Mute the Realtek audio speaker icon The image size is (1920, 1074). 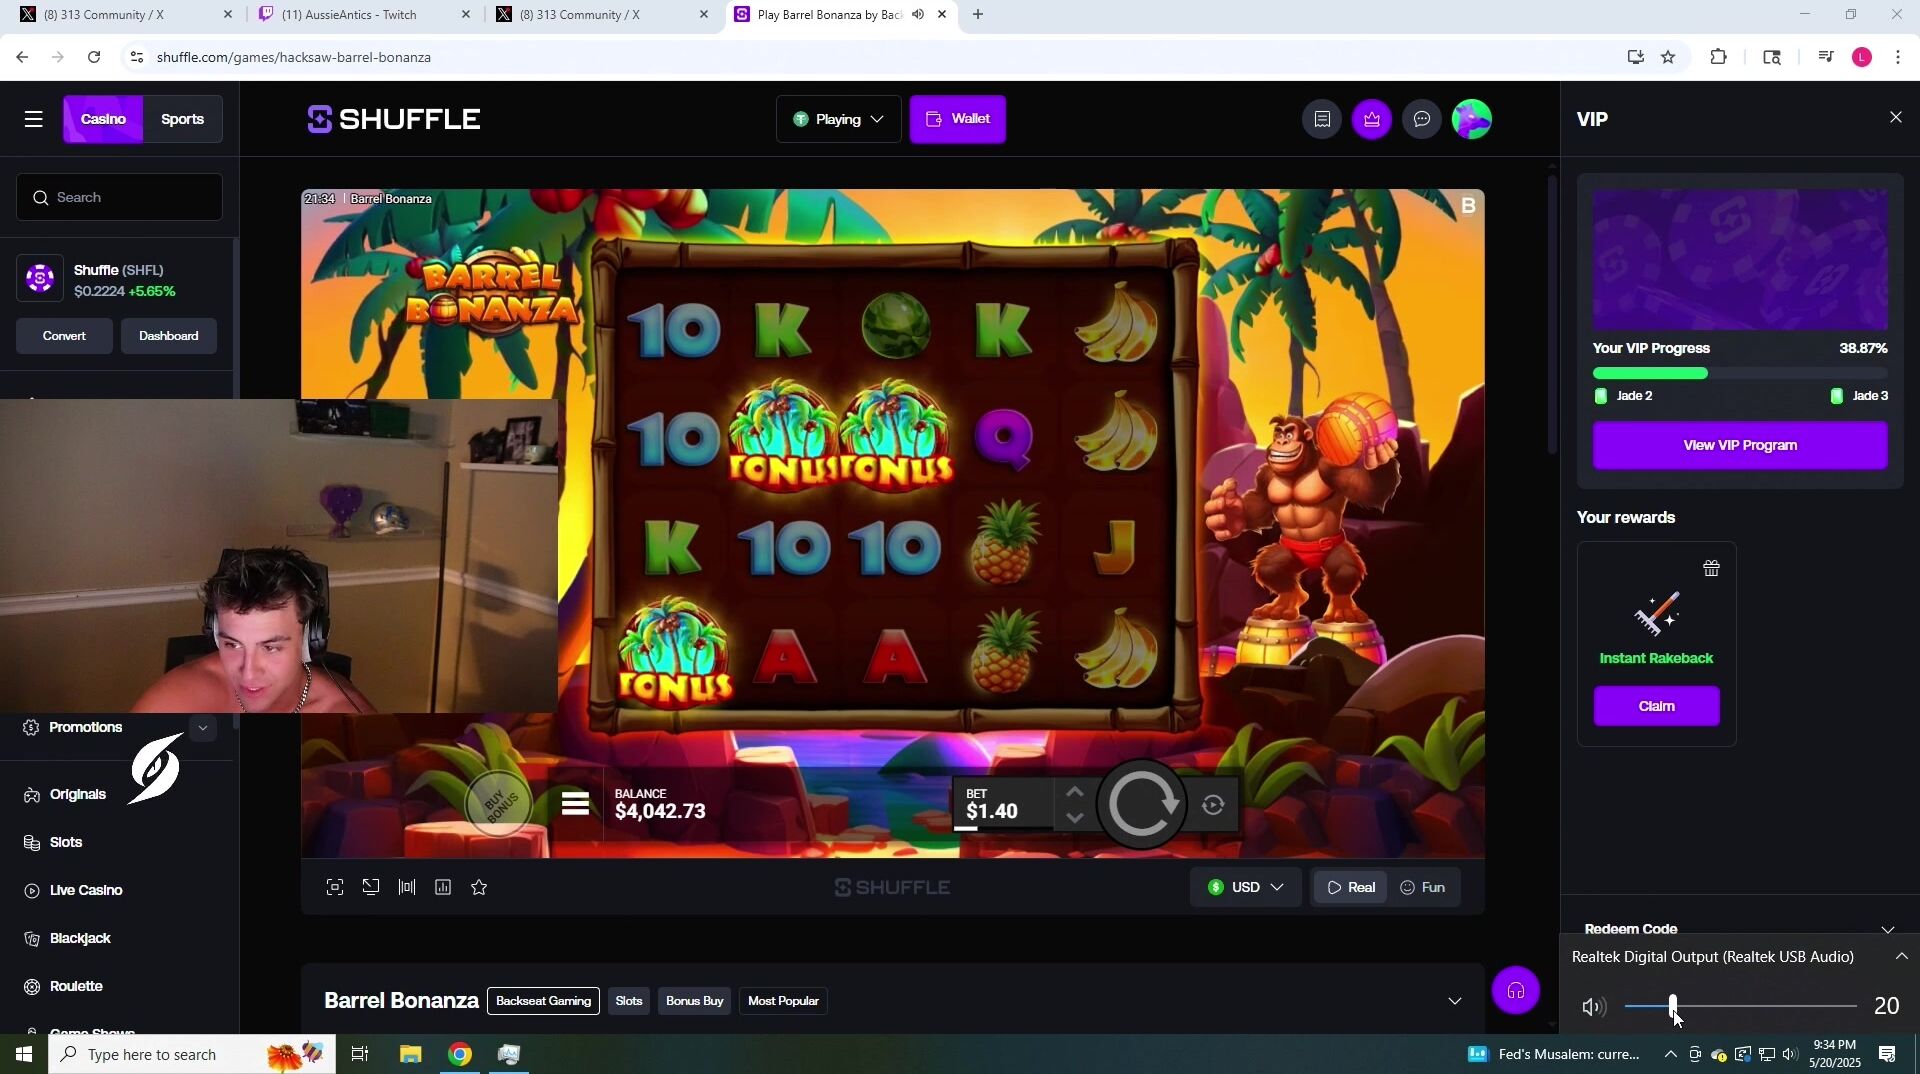[x=1593, y=1008]
